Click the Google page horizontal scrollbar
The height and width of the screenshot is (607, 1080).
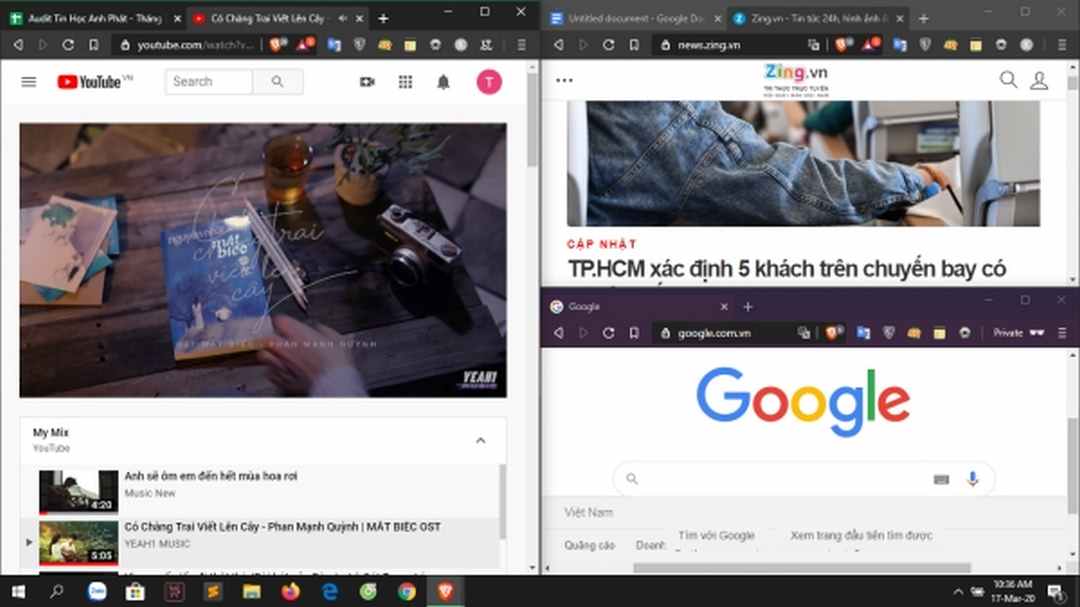point(802,568)
